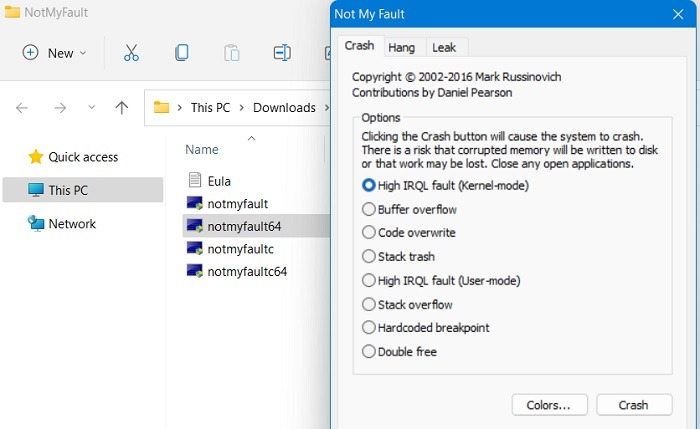700x429 pixels.
Task: Navigate back with the Back arrow
Action: point(22,108)
